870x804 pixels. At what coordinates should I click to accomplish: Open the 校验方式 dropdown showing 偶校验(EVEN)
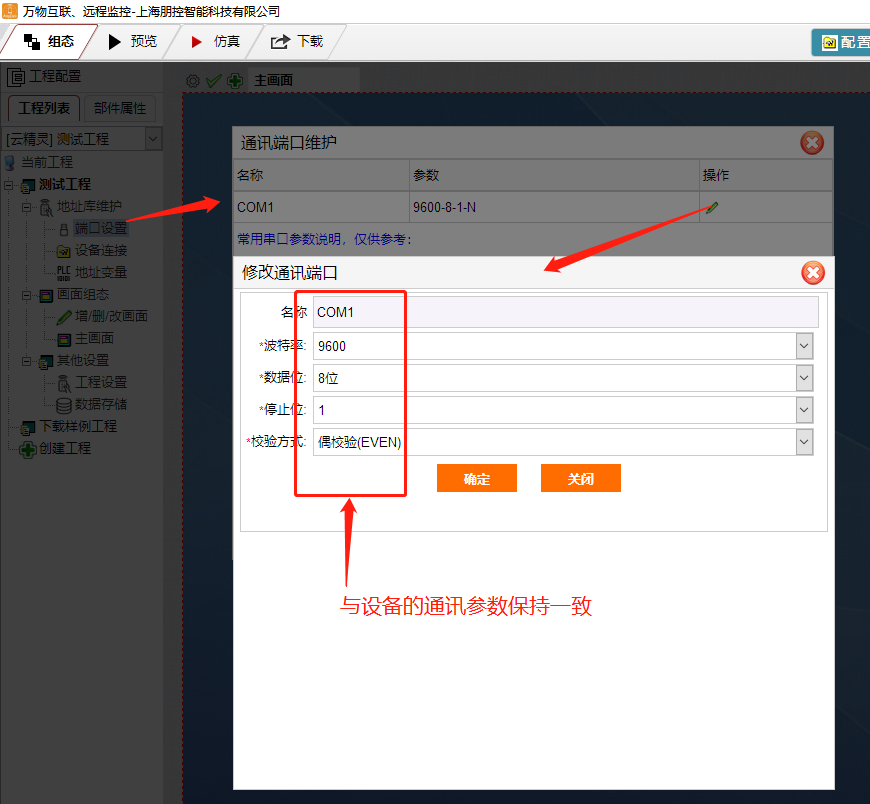point(804,442)
